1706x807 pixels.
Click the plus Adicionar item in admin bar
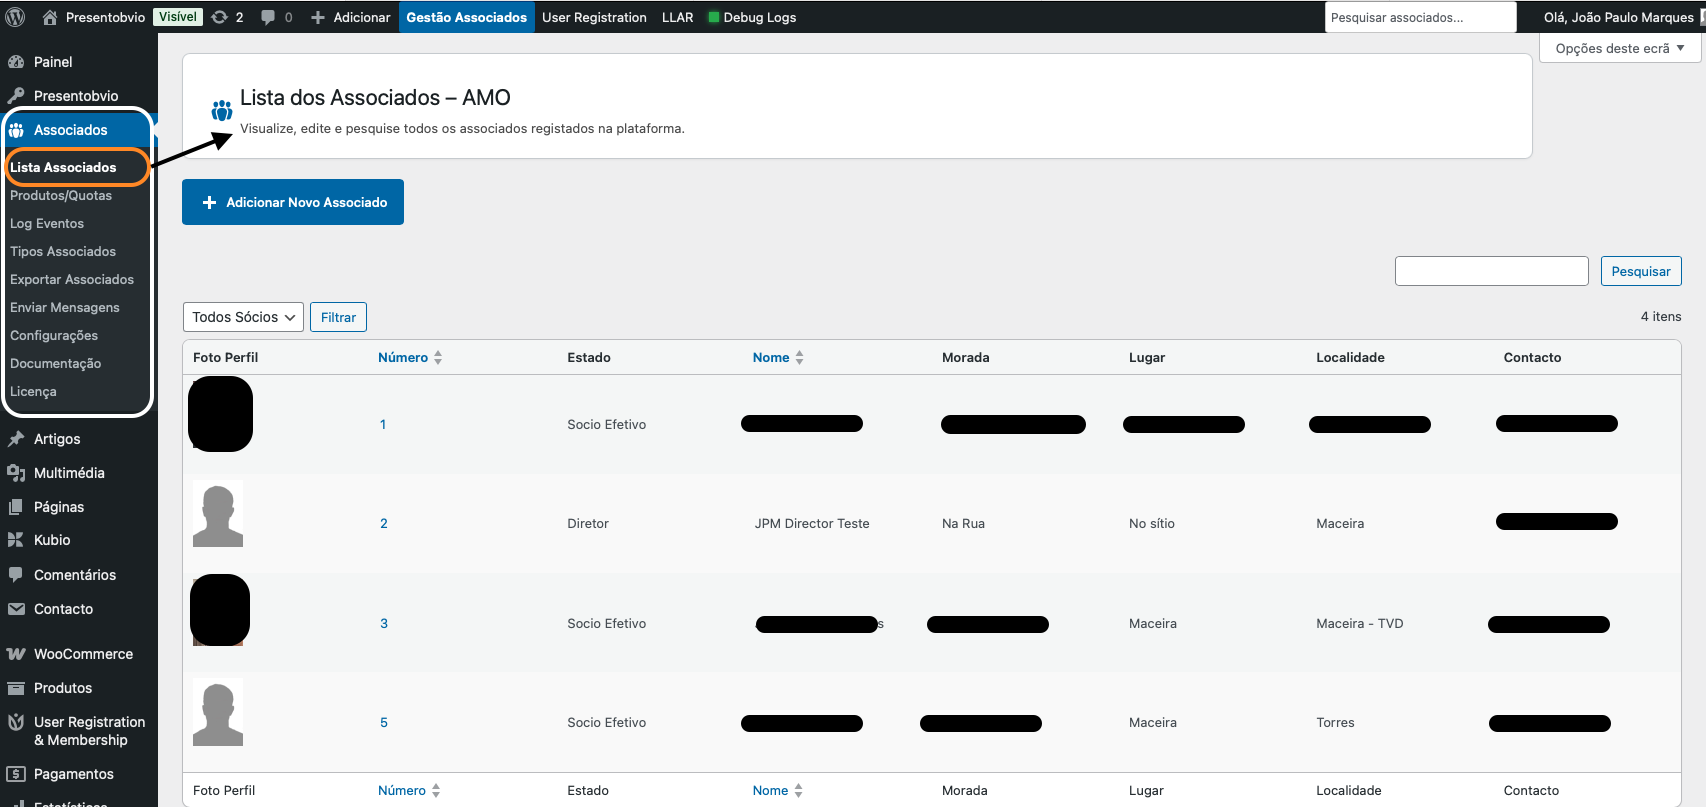click(350, 17)
